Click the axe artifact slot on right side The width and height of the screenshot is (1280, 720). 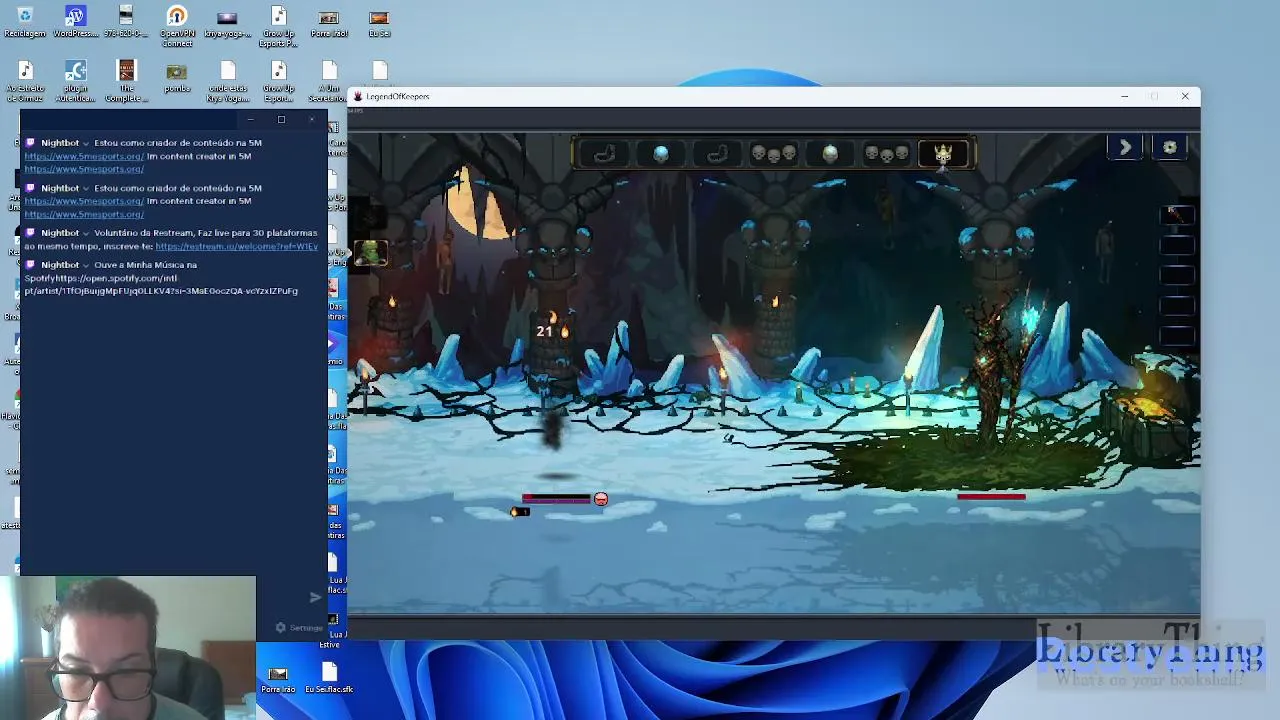coord(1177,214)
